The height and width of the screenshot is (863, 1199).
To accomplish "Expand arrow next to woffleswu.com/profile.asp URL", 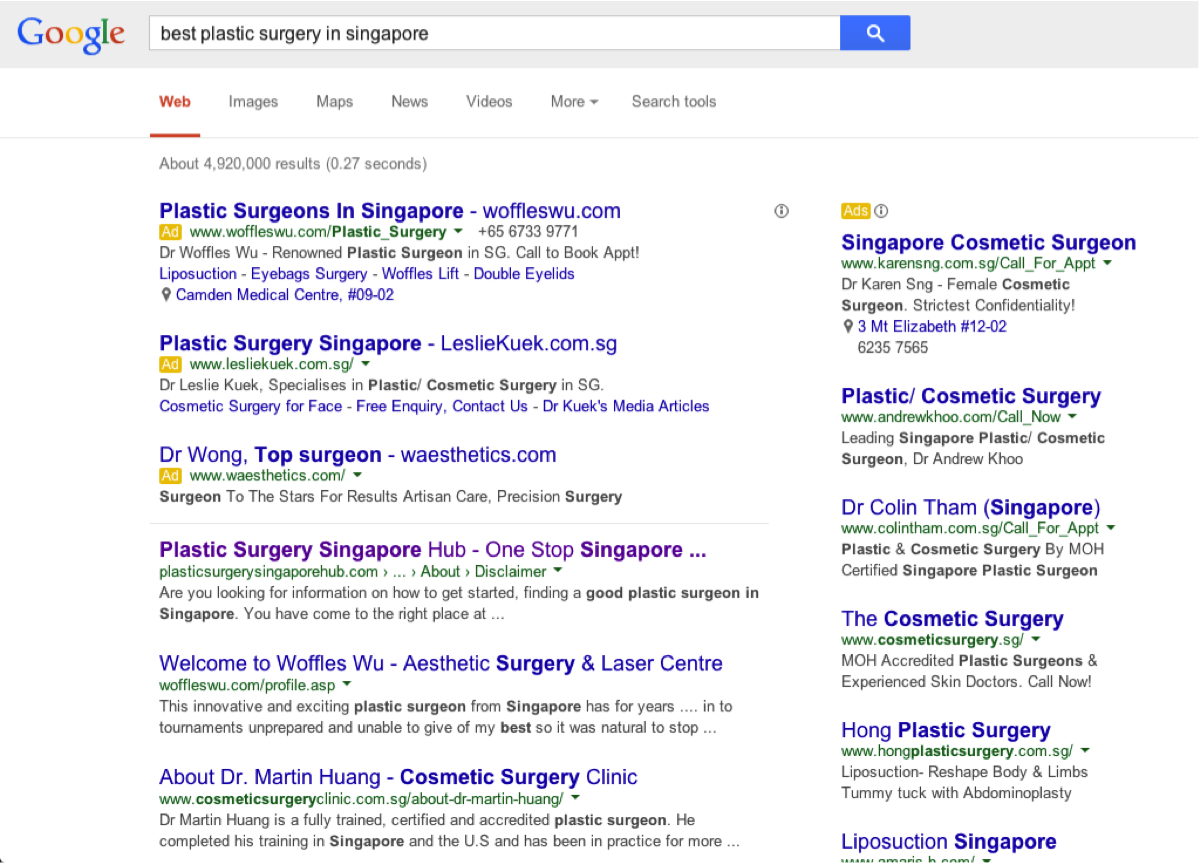I will [x=346, y=683].
